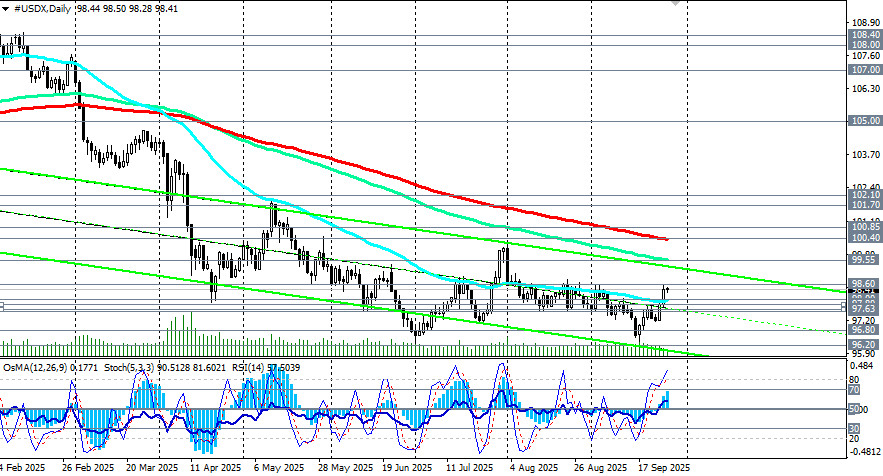Select the 102.10 price level label
This screenshot has height=476, width=883.
coord(864,195)
